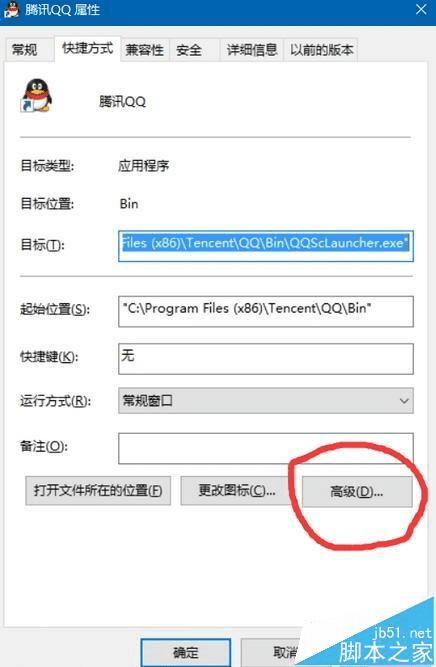Click the QQ penguin shortcut icon
Viewport: 436px width, 667px height.
click(x=37, y=96)
